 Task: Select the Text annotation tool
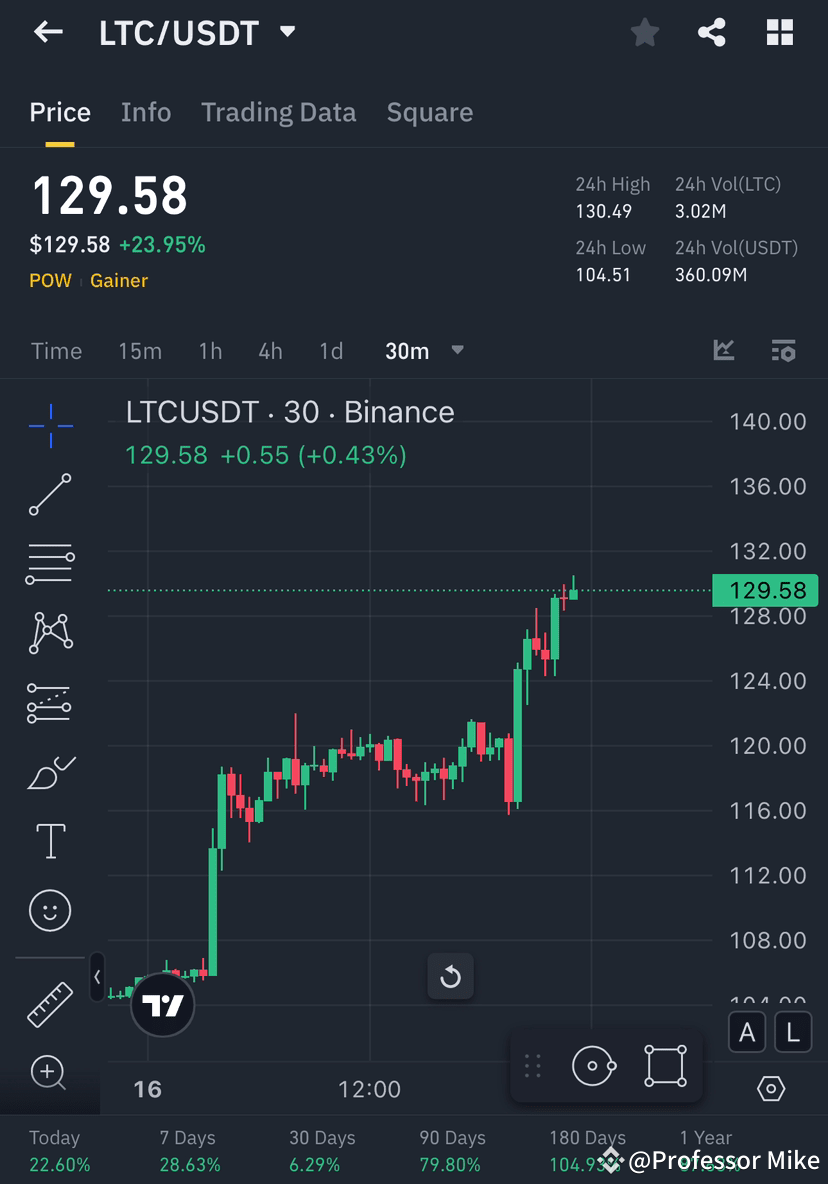coord(50,841)
